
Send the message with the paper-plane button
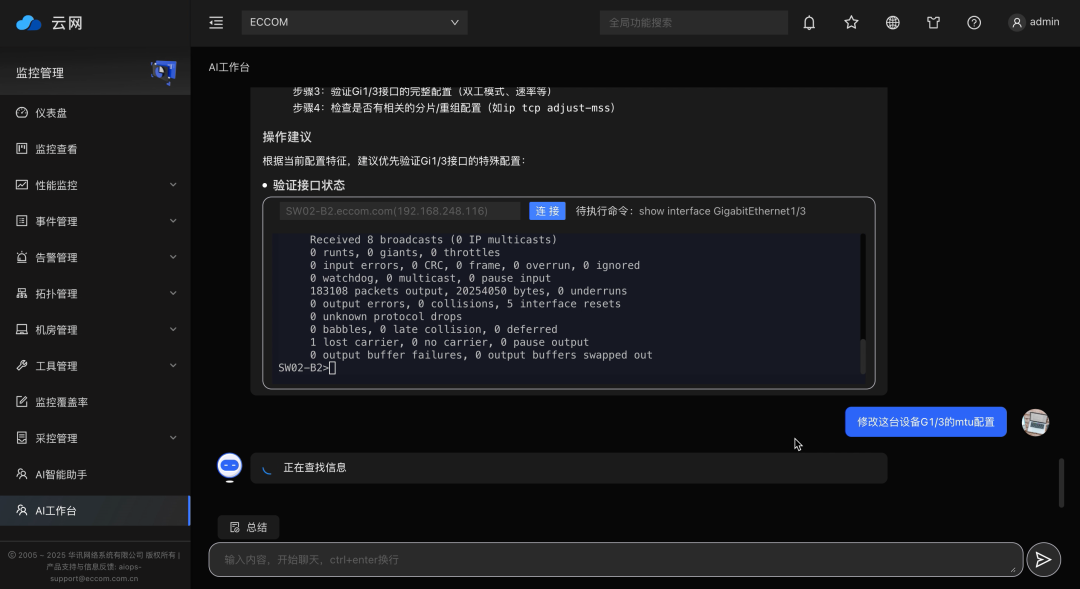[1043, 559]
